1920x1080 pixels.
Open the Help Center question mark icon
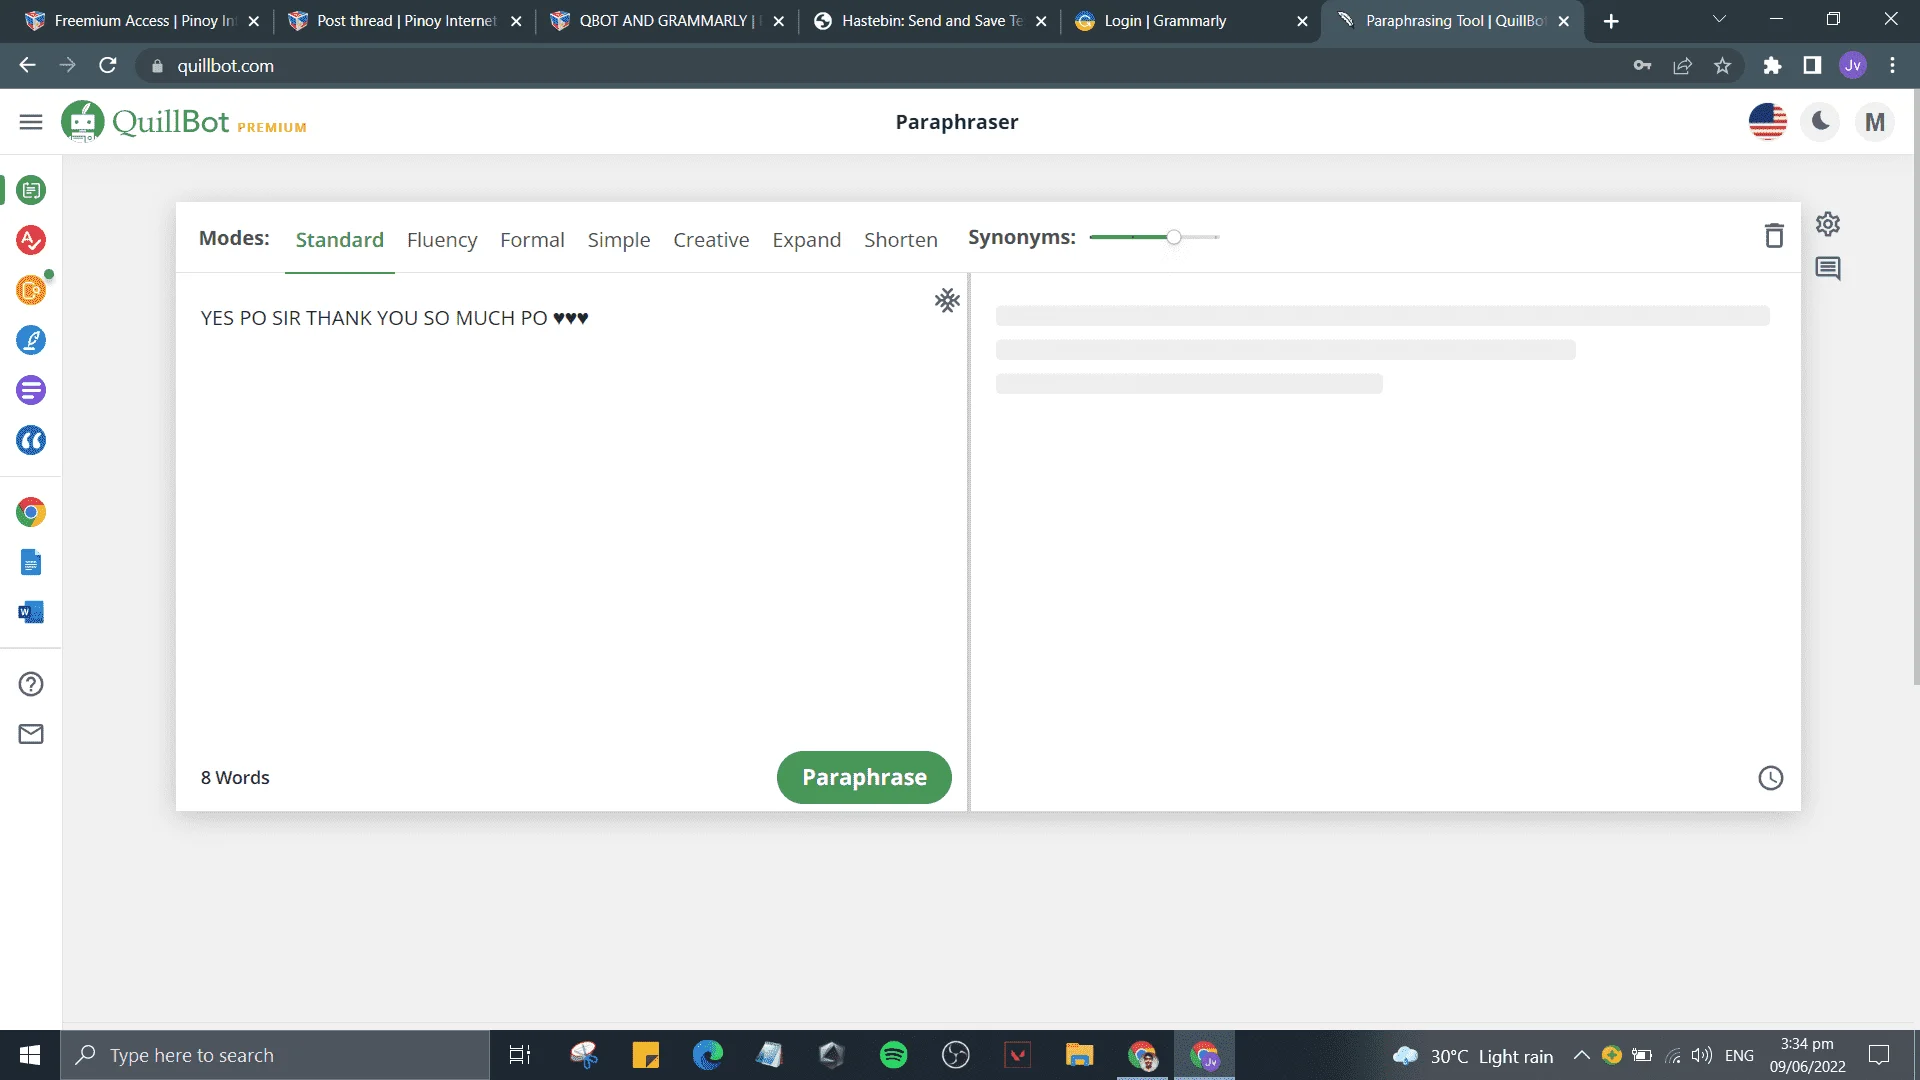tap(31, 684)
